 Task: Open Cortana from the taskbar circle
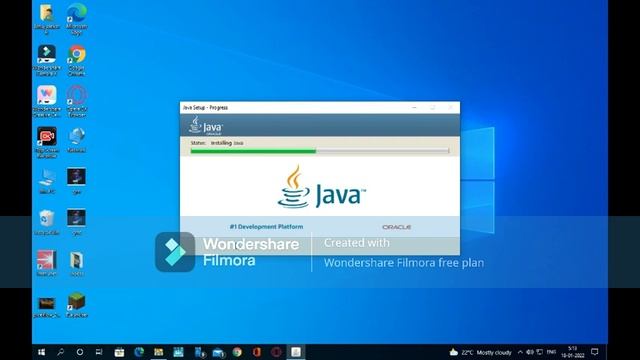(x=80, y=352)
